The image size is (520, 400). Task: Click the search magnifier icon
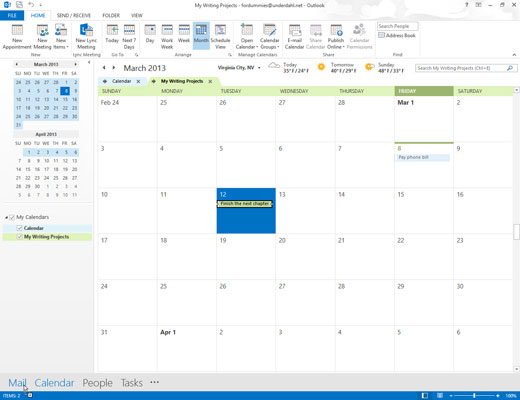pyautogui.click(x=510, y=68)
